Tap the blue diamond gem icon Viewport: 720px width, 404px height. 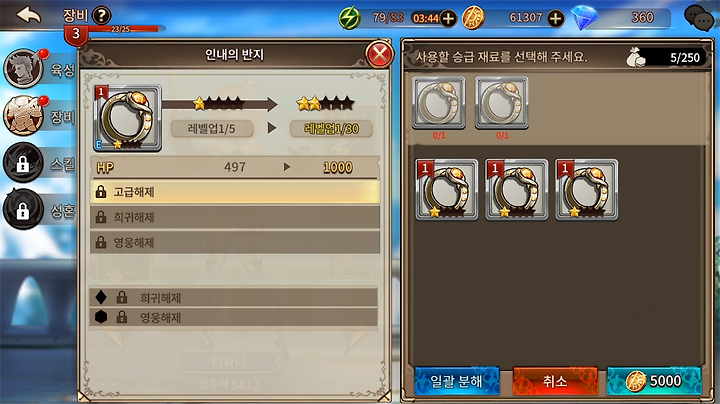click(x=585, y=18)
